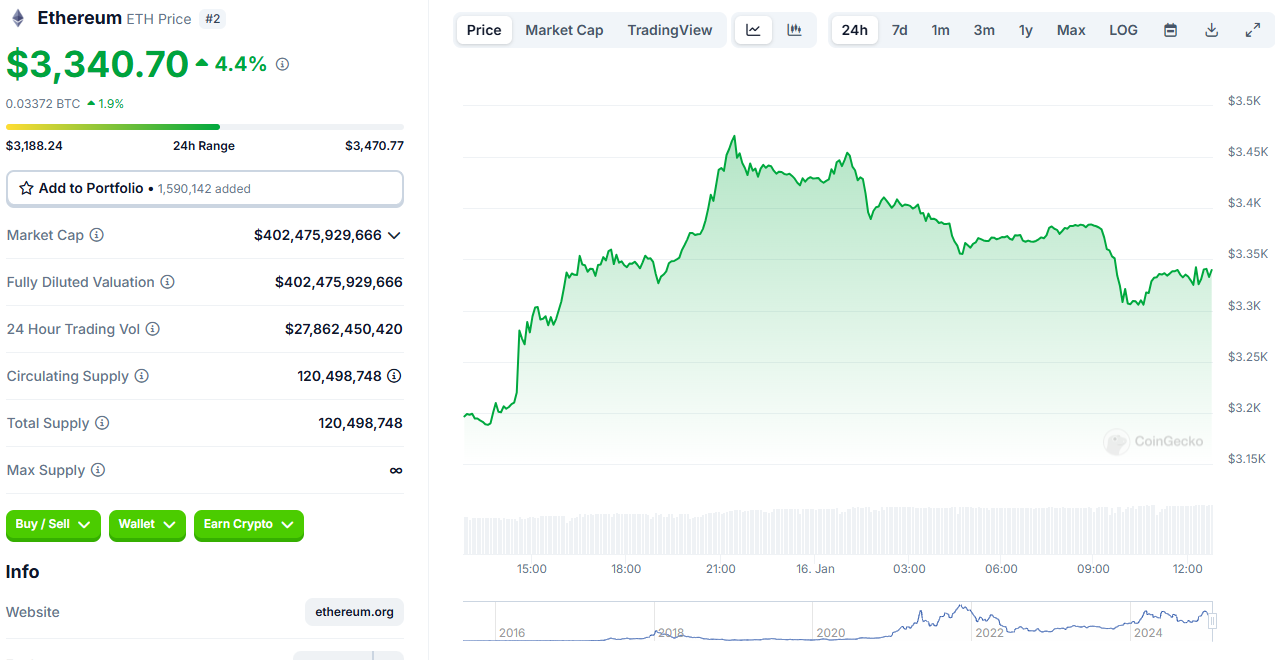The height and width of the screenshot is (660, 1275).
Task: Click the 24 hour trading volume value $27,862,450,420
Action: (x=344, y=329)
